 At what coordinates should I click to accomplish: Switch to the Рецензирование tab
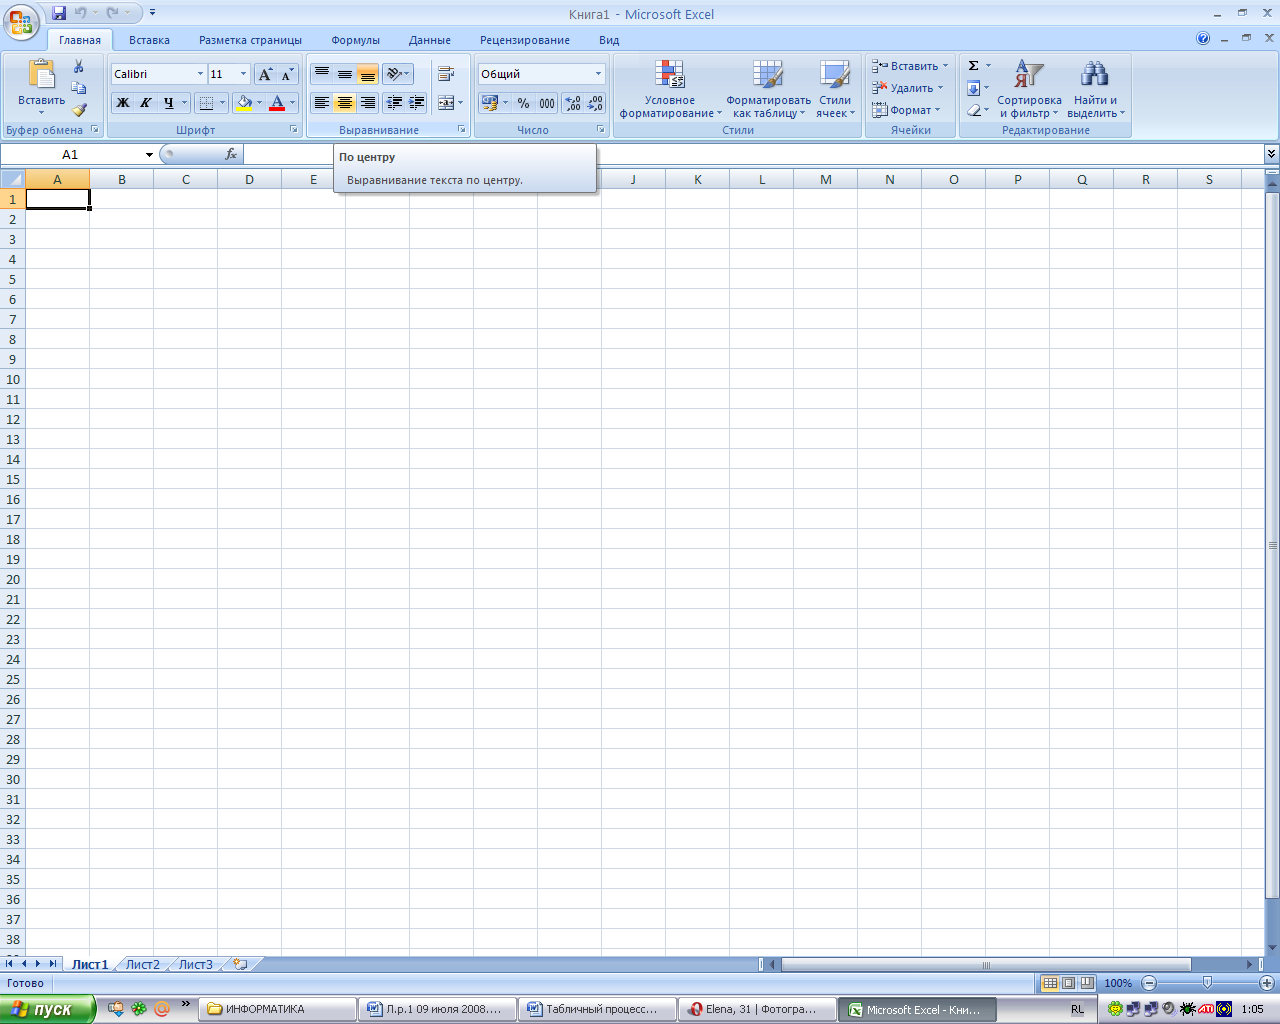tap(525, 40)
